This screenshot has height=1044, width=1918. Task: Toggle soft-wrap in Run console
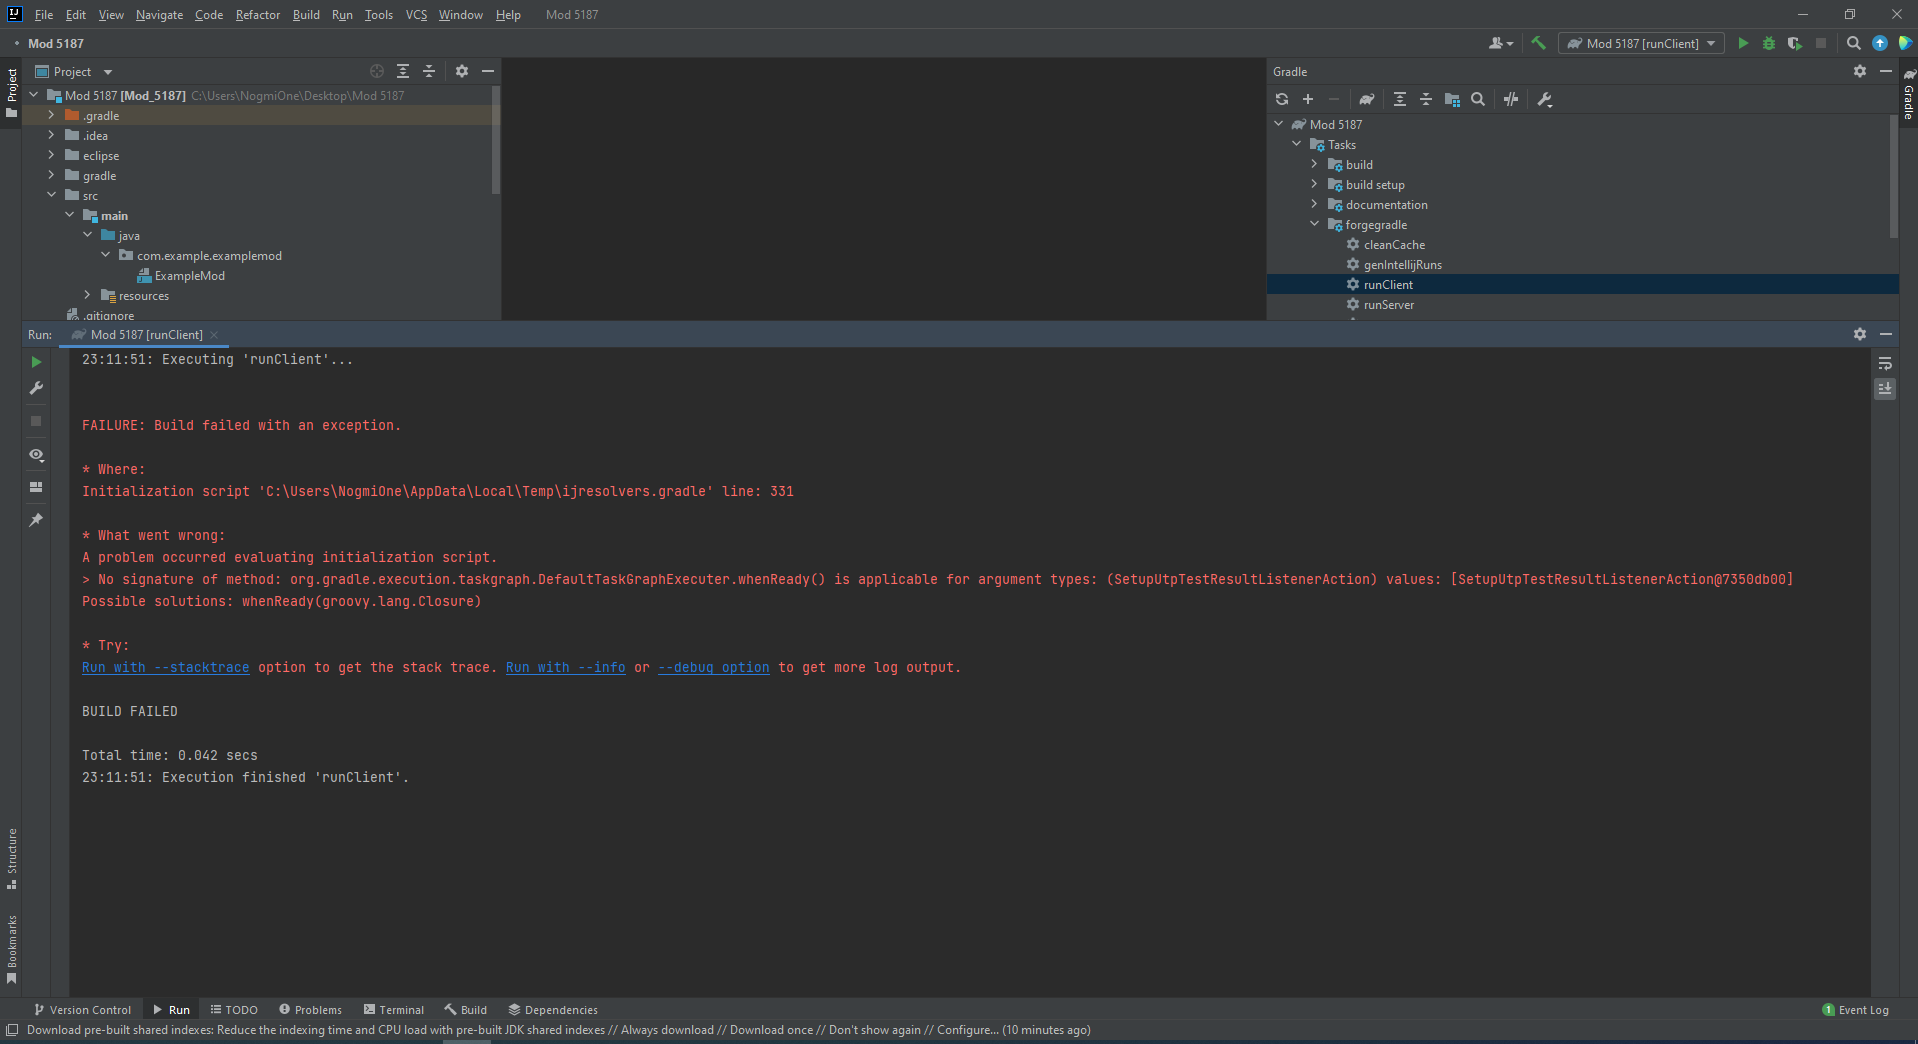(x=1885, y=364)
